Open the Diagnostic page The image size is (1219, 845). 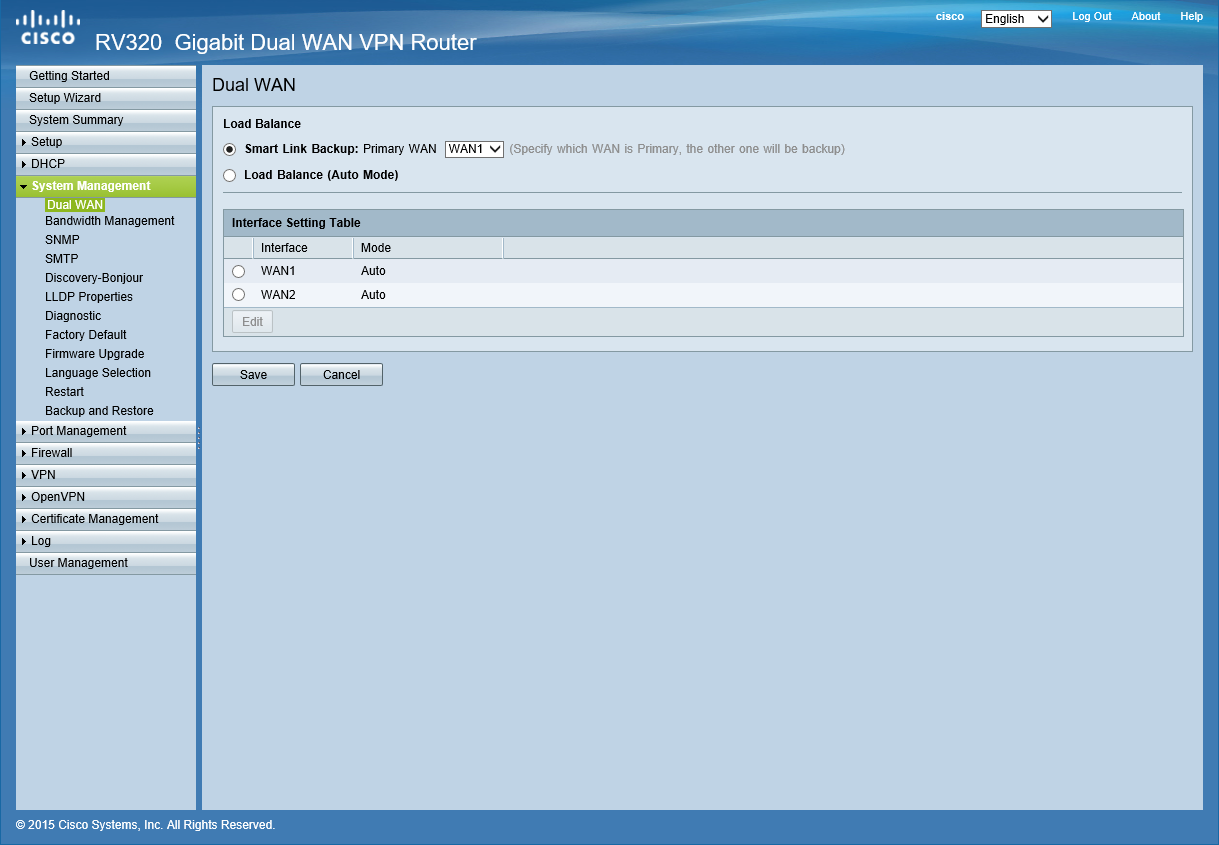73,316
